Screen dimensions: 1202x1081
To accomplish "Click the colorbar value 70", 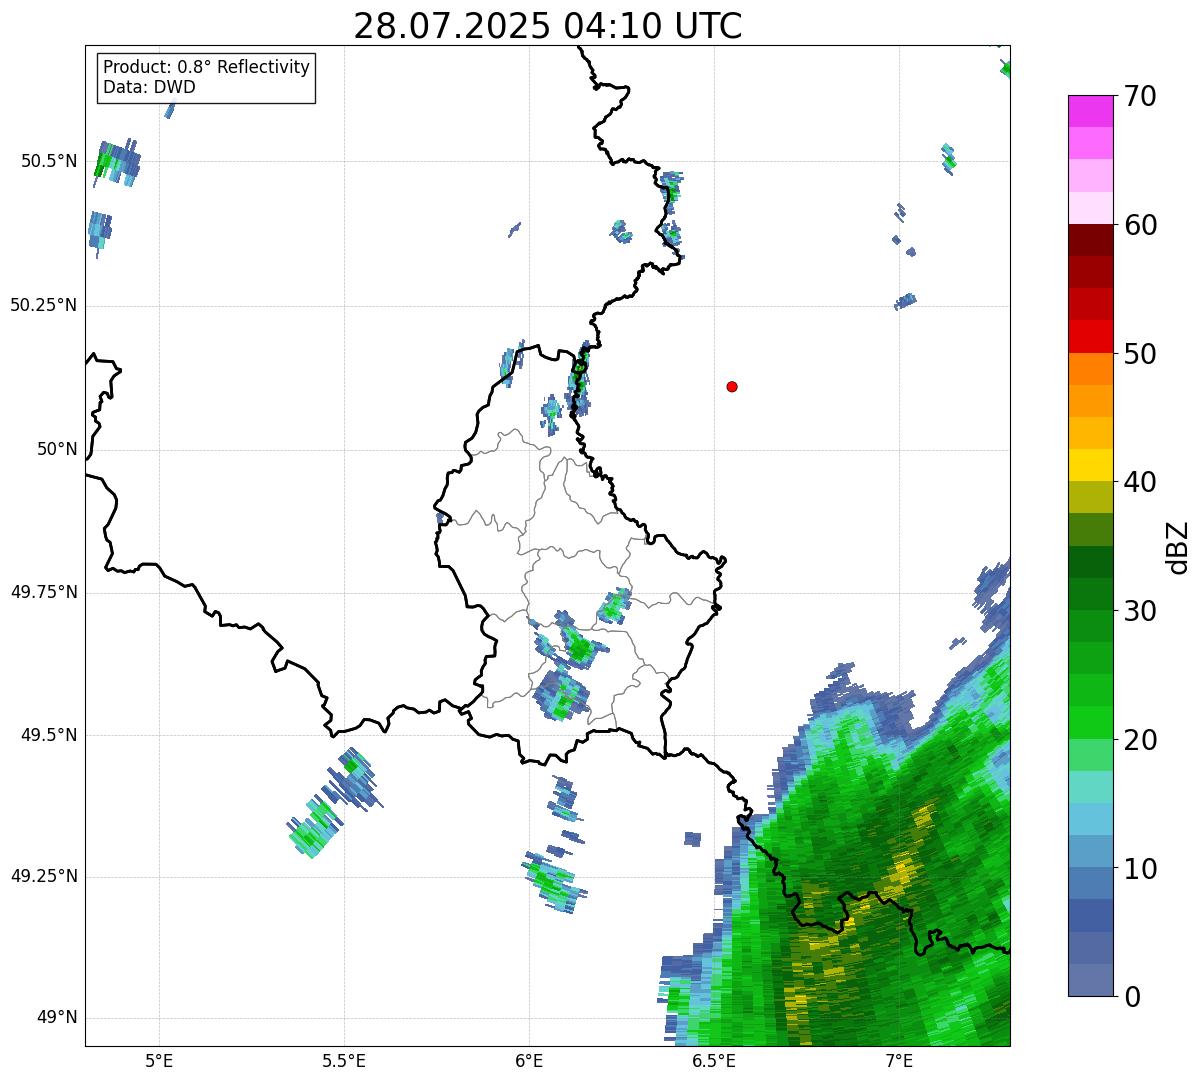I will point(1140,96).
